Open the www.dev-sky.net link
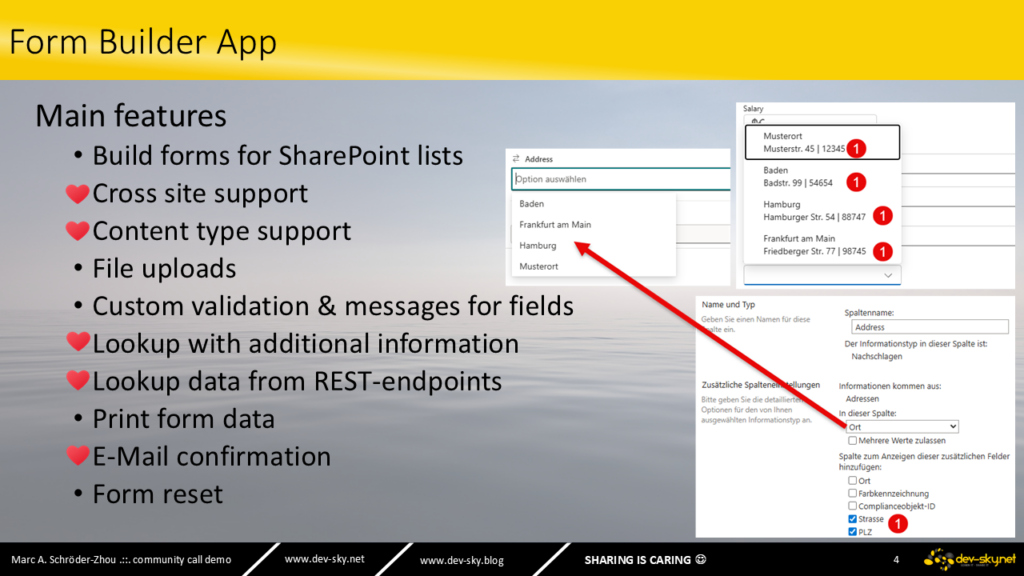The width and height of the screenshot is (1024, 576). click(325, 559)
